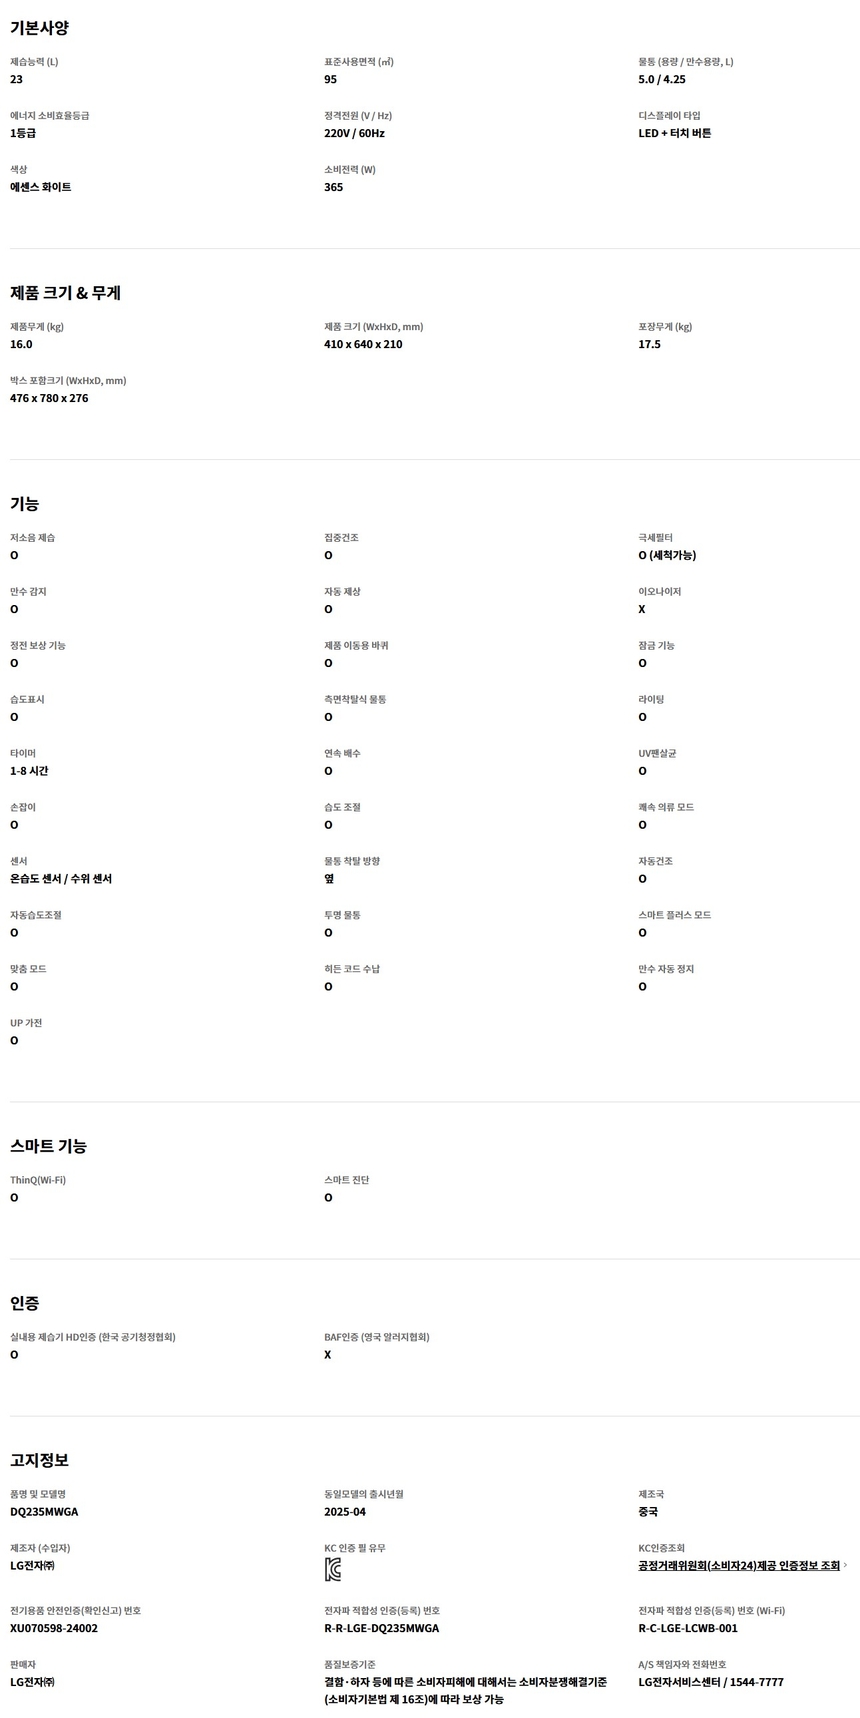Click the 기능 section heading

pos(24,504)
